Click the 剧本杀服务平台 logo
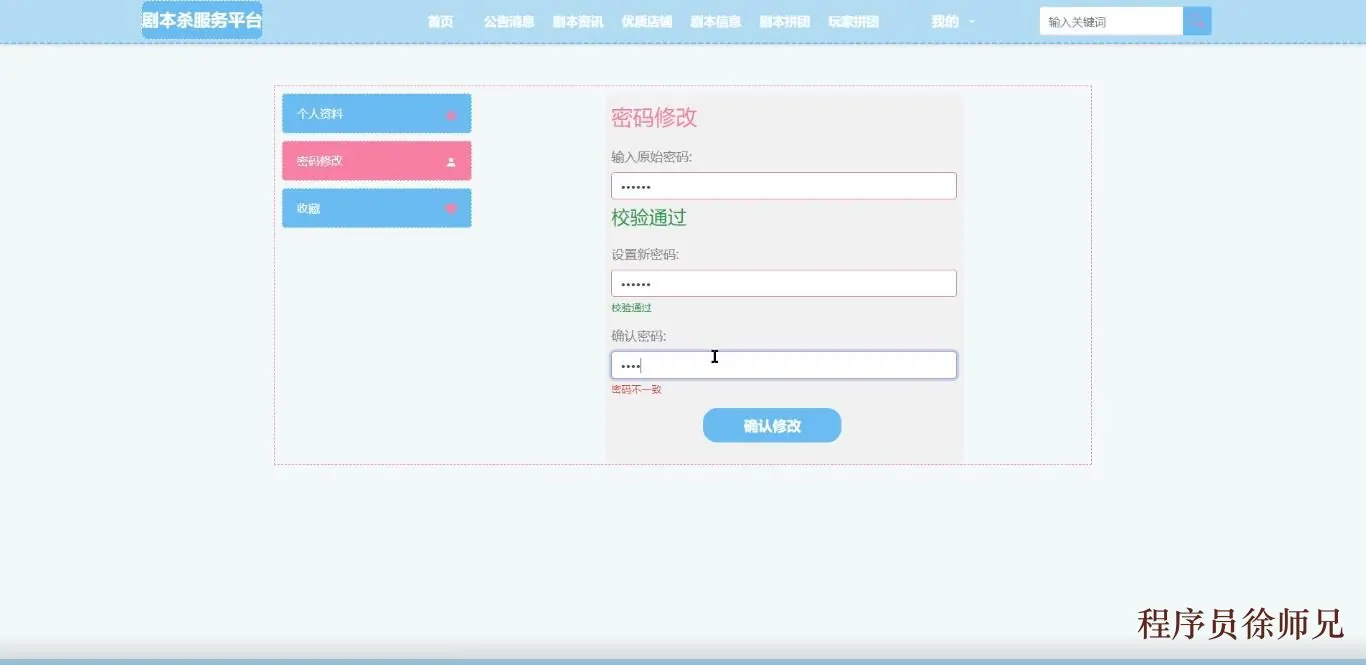The image size is (1366, 665). pos(202,20)
